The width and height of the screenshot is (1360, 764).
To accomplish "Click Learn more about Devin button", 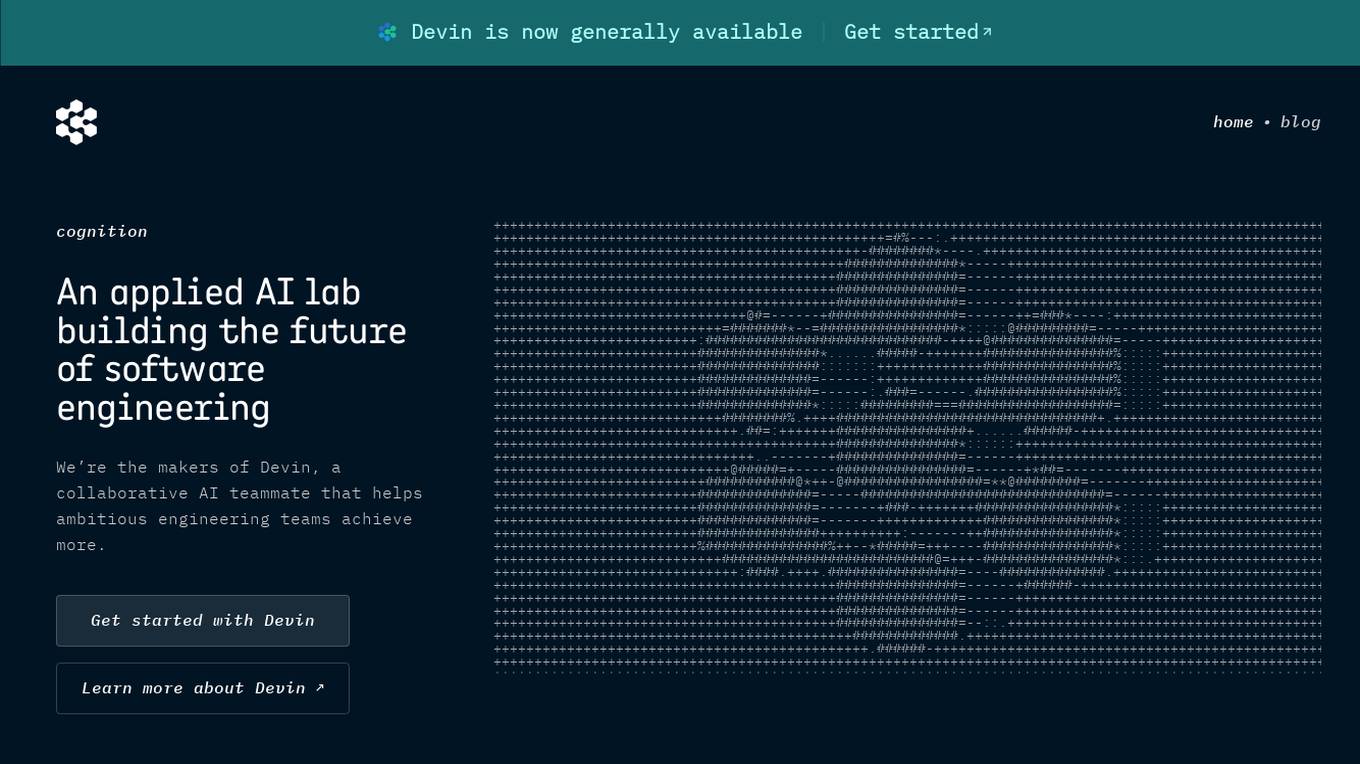I will coord(203,688).
